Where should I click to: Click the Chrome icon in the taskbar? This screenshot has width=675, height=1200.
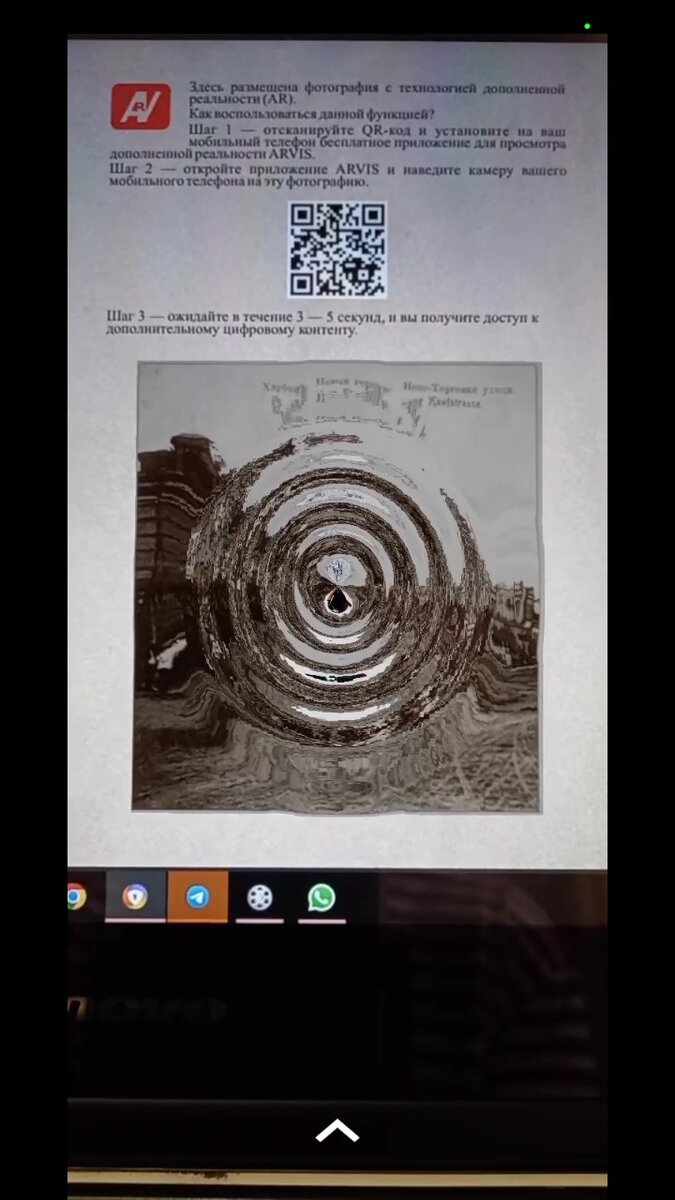[76, 897]
